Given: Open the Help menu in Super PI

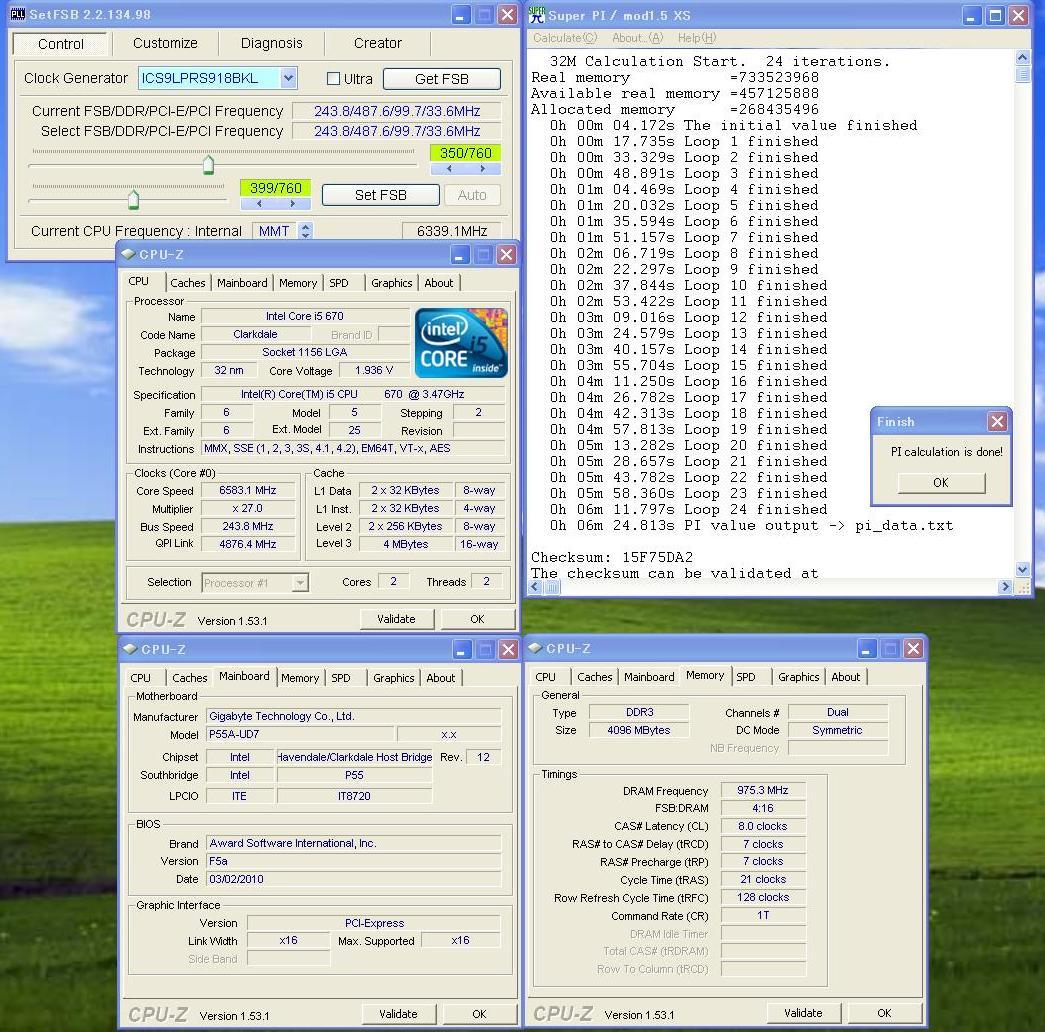Looking at the screenshot, I should [697, 38].
